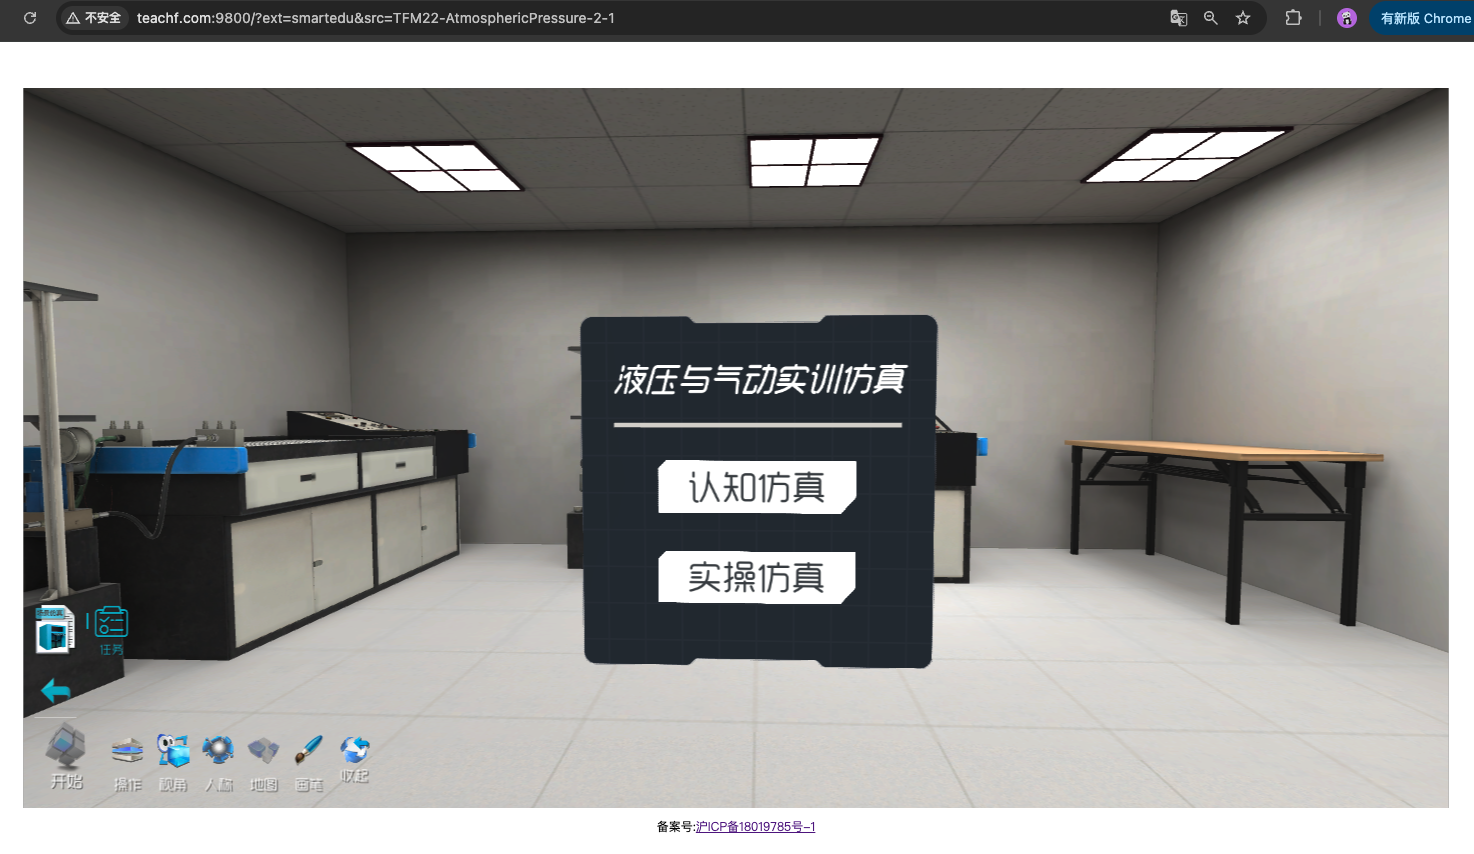Viewport: 1474px width, 854px height.
Task: Select the 画笔 (Brush) tool
Action: tap(309, 751)
